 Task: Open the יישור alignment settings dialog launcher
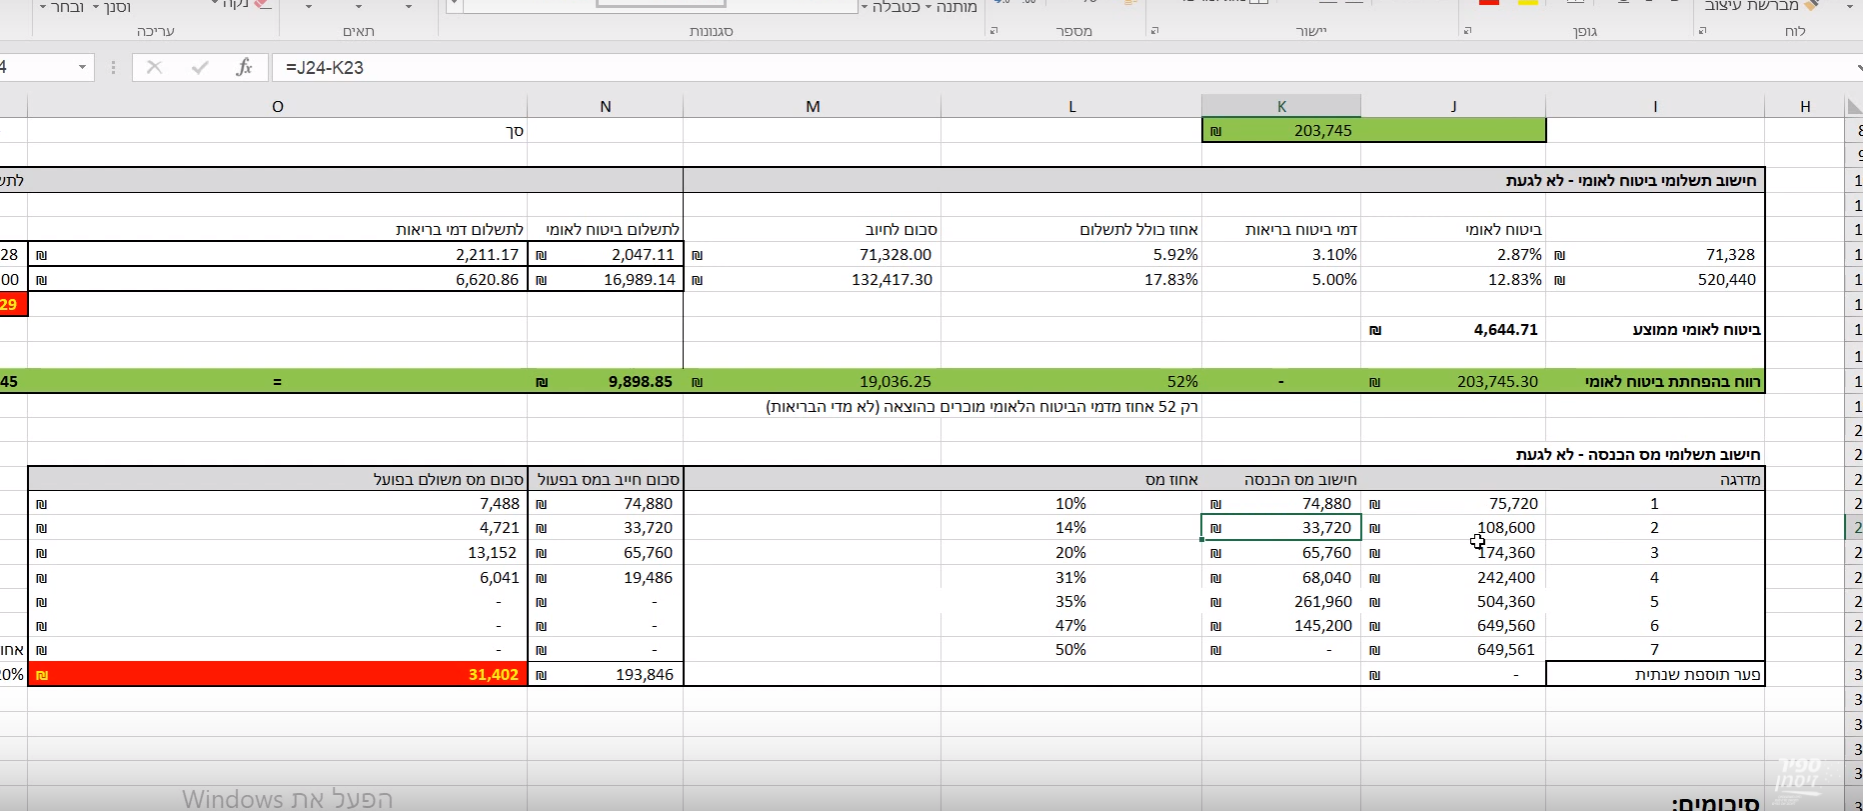[x=1154, y=31]
